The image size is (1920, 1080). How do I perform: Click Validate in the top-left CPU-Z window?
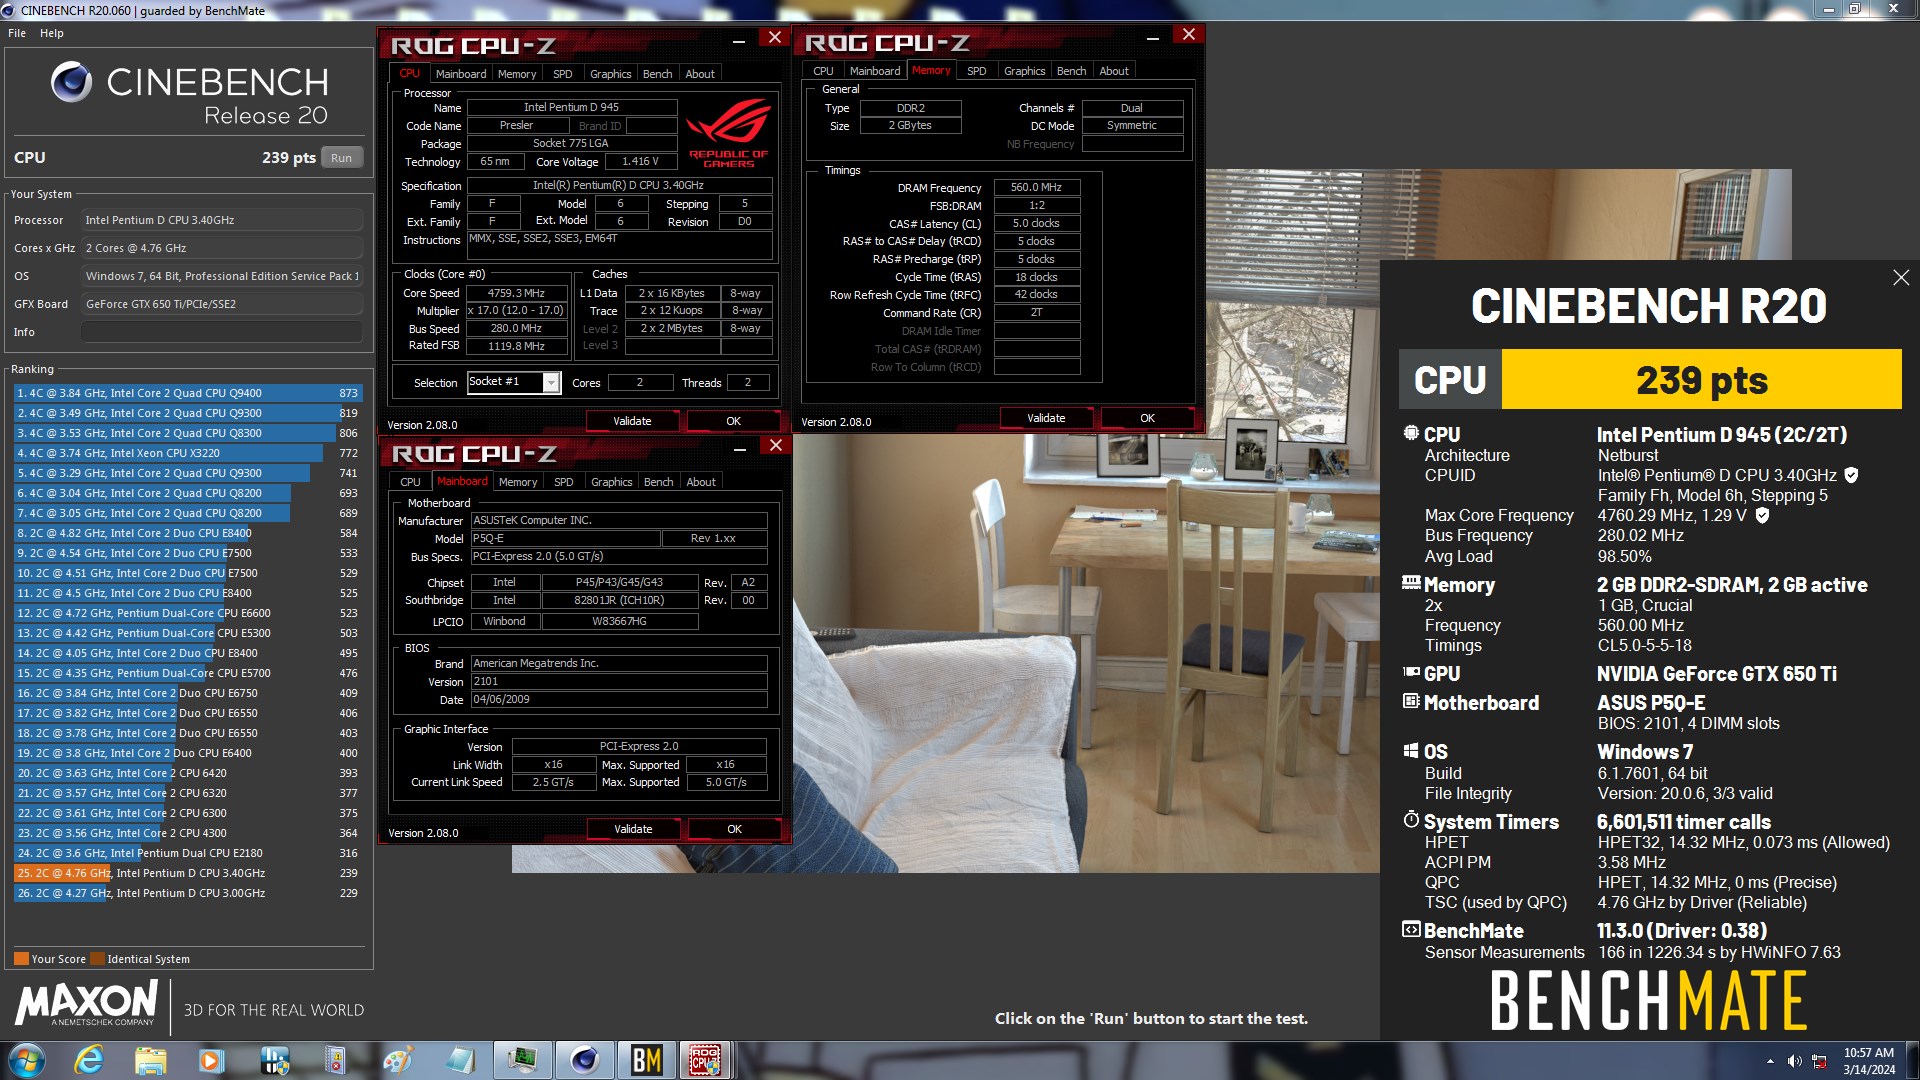(x=632, y=421)
